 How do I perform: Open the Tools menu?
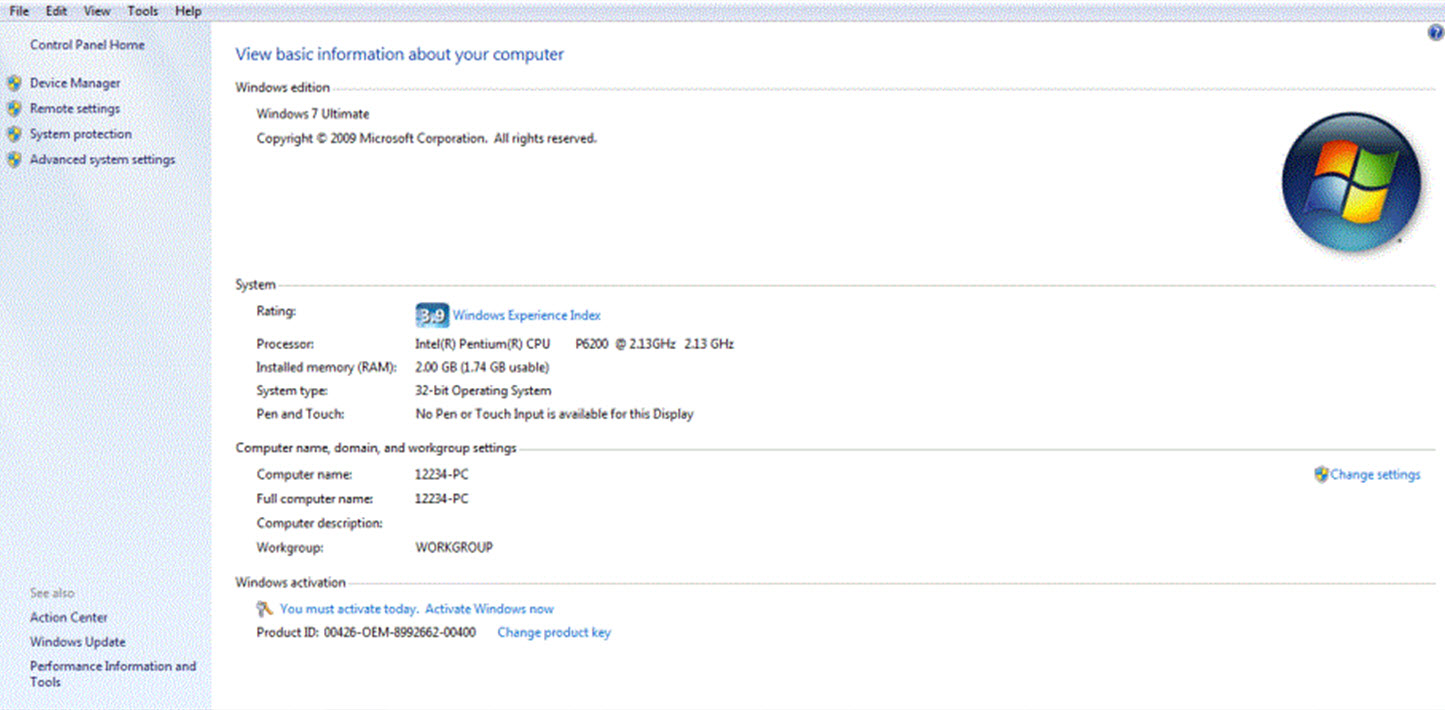[x=143, y=11]
